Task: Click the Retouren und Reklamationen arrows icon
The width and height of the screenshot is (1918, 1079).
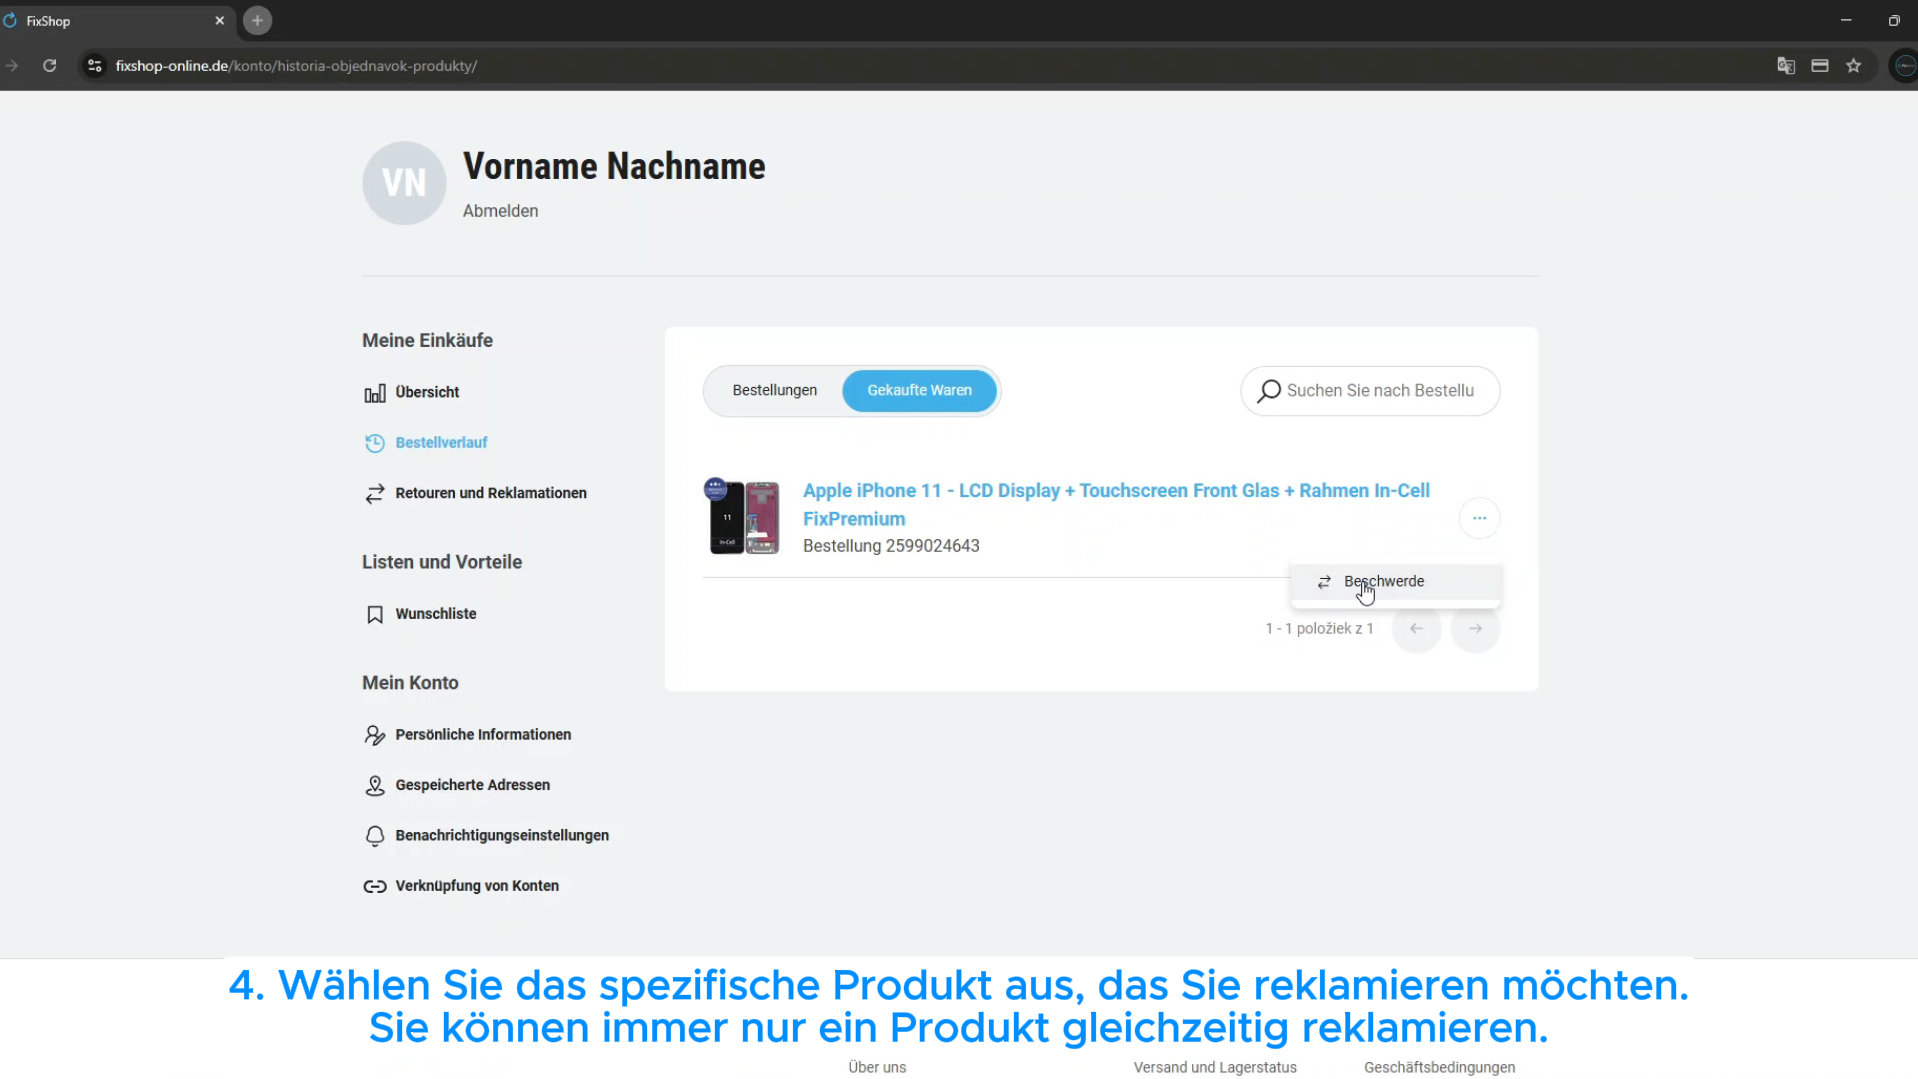Action: [374, 494]
